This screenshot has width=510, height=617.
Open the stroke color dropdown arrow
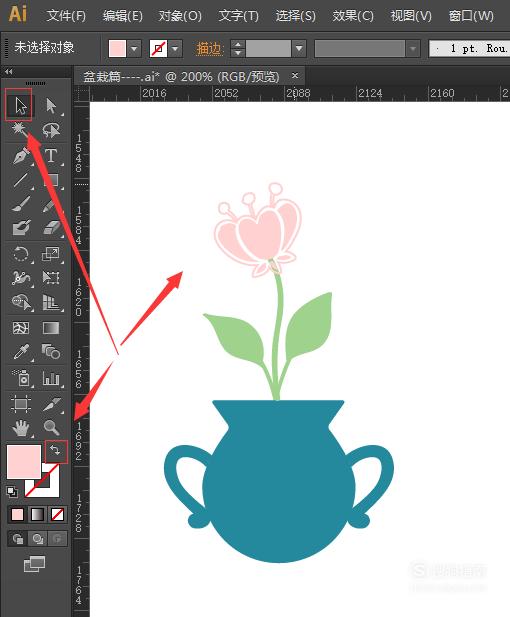175,49
